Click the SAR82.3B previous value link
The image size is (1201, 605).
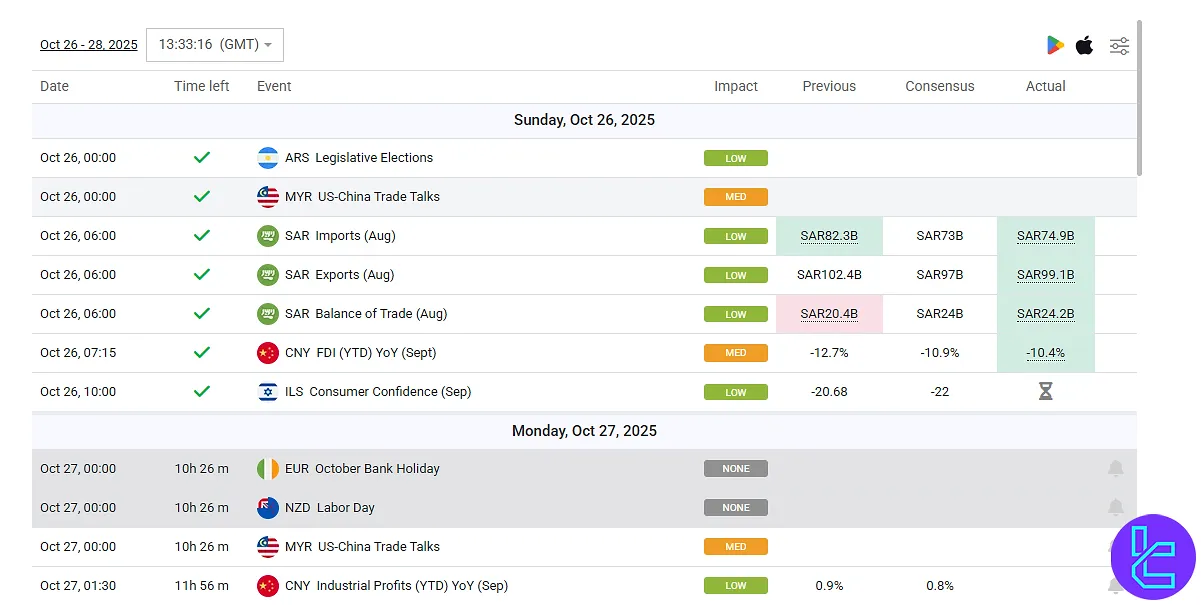pos(829,236)
